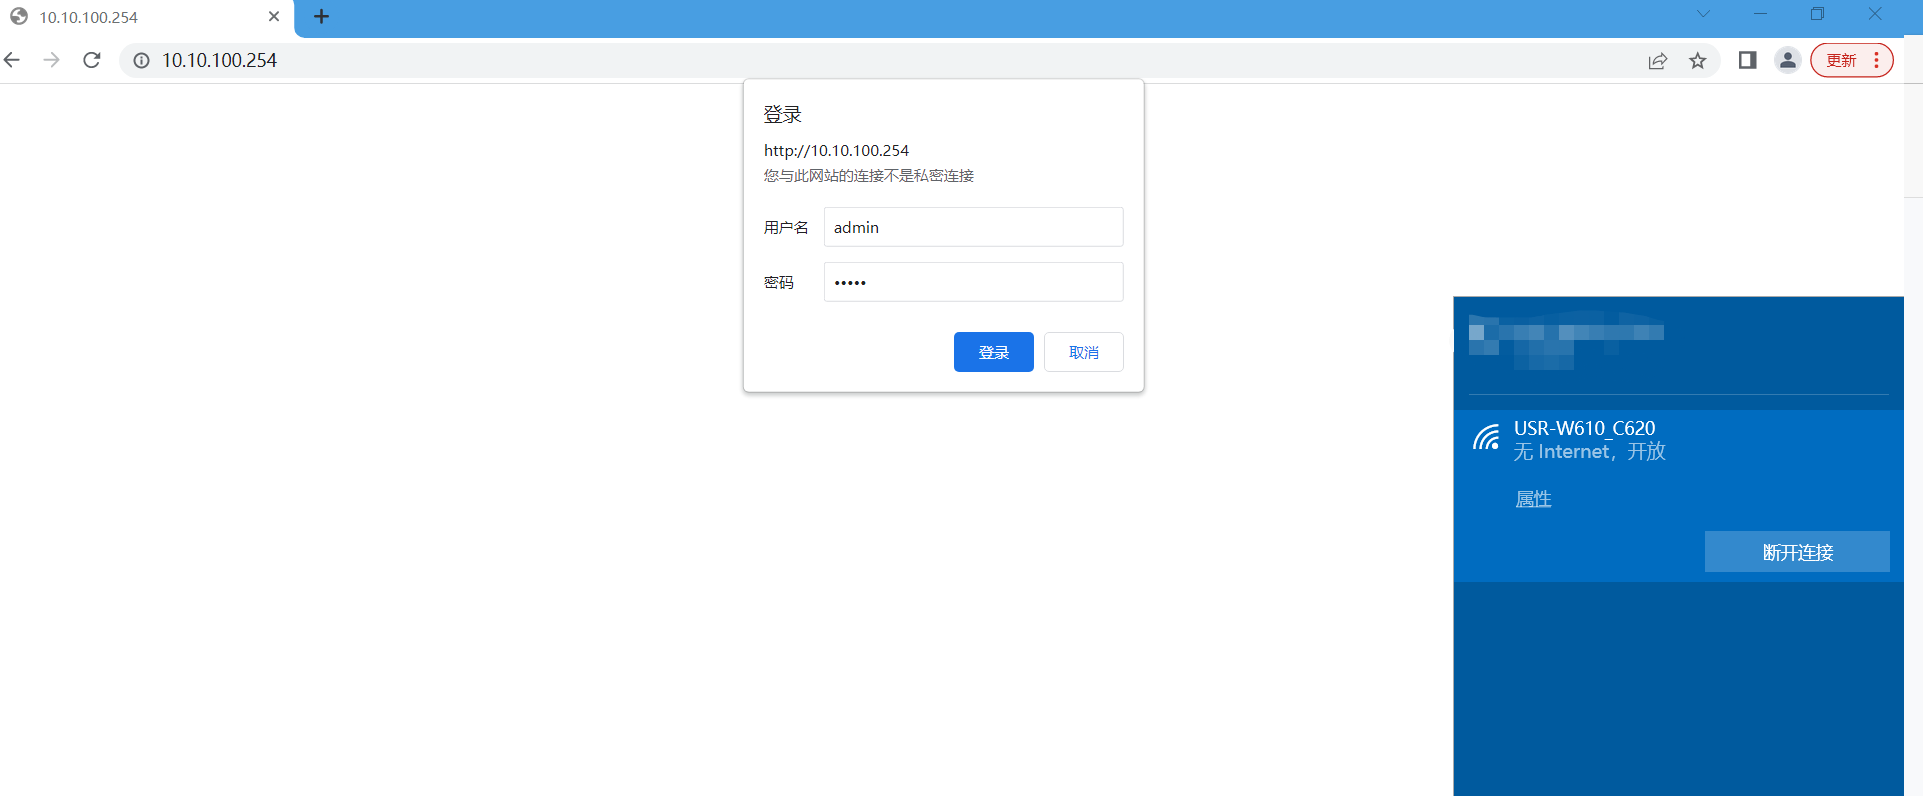1923x796 pixels.
Task: Click the 密码 password field
Action: click(x=972, y=282)
